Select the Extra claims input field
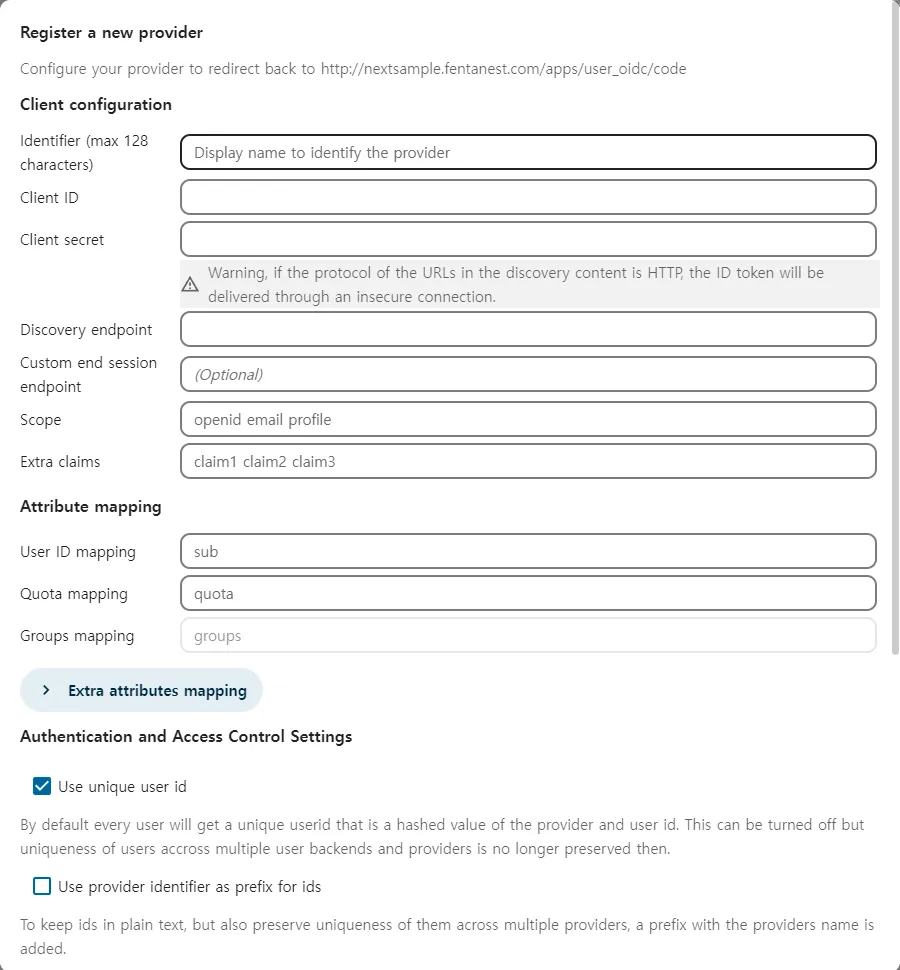The image size is (900, 970). (x=528, y=461)
